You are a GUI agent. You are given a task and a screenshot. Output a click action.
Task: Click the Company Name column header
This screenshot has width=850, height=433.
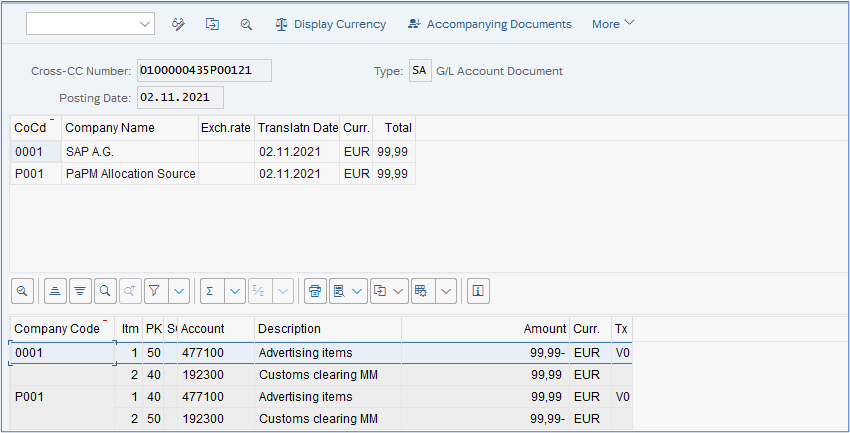point(130,128)
